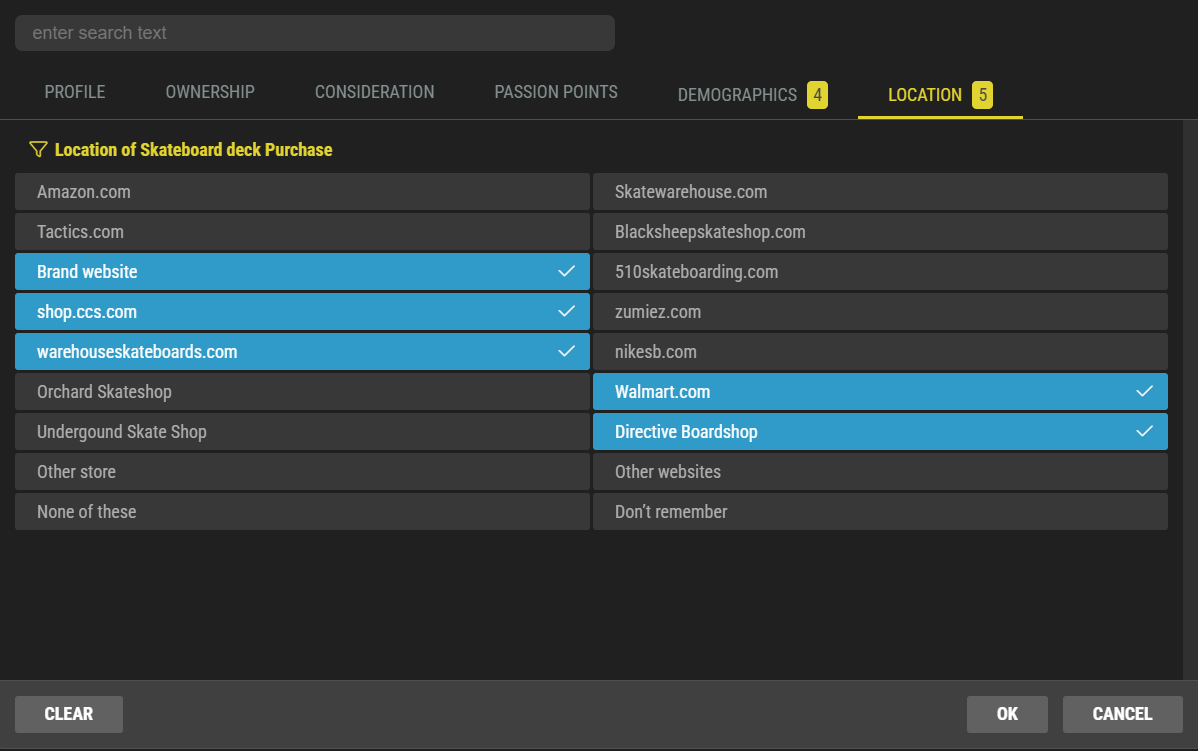Click the 4 badge on DEMOGRAPHICS
This screenshot has width=1198, height=751.
tap(818, 95)
